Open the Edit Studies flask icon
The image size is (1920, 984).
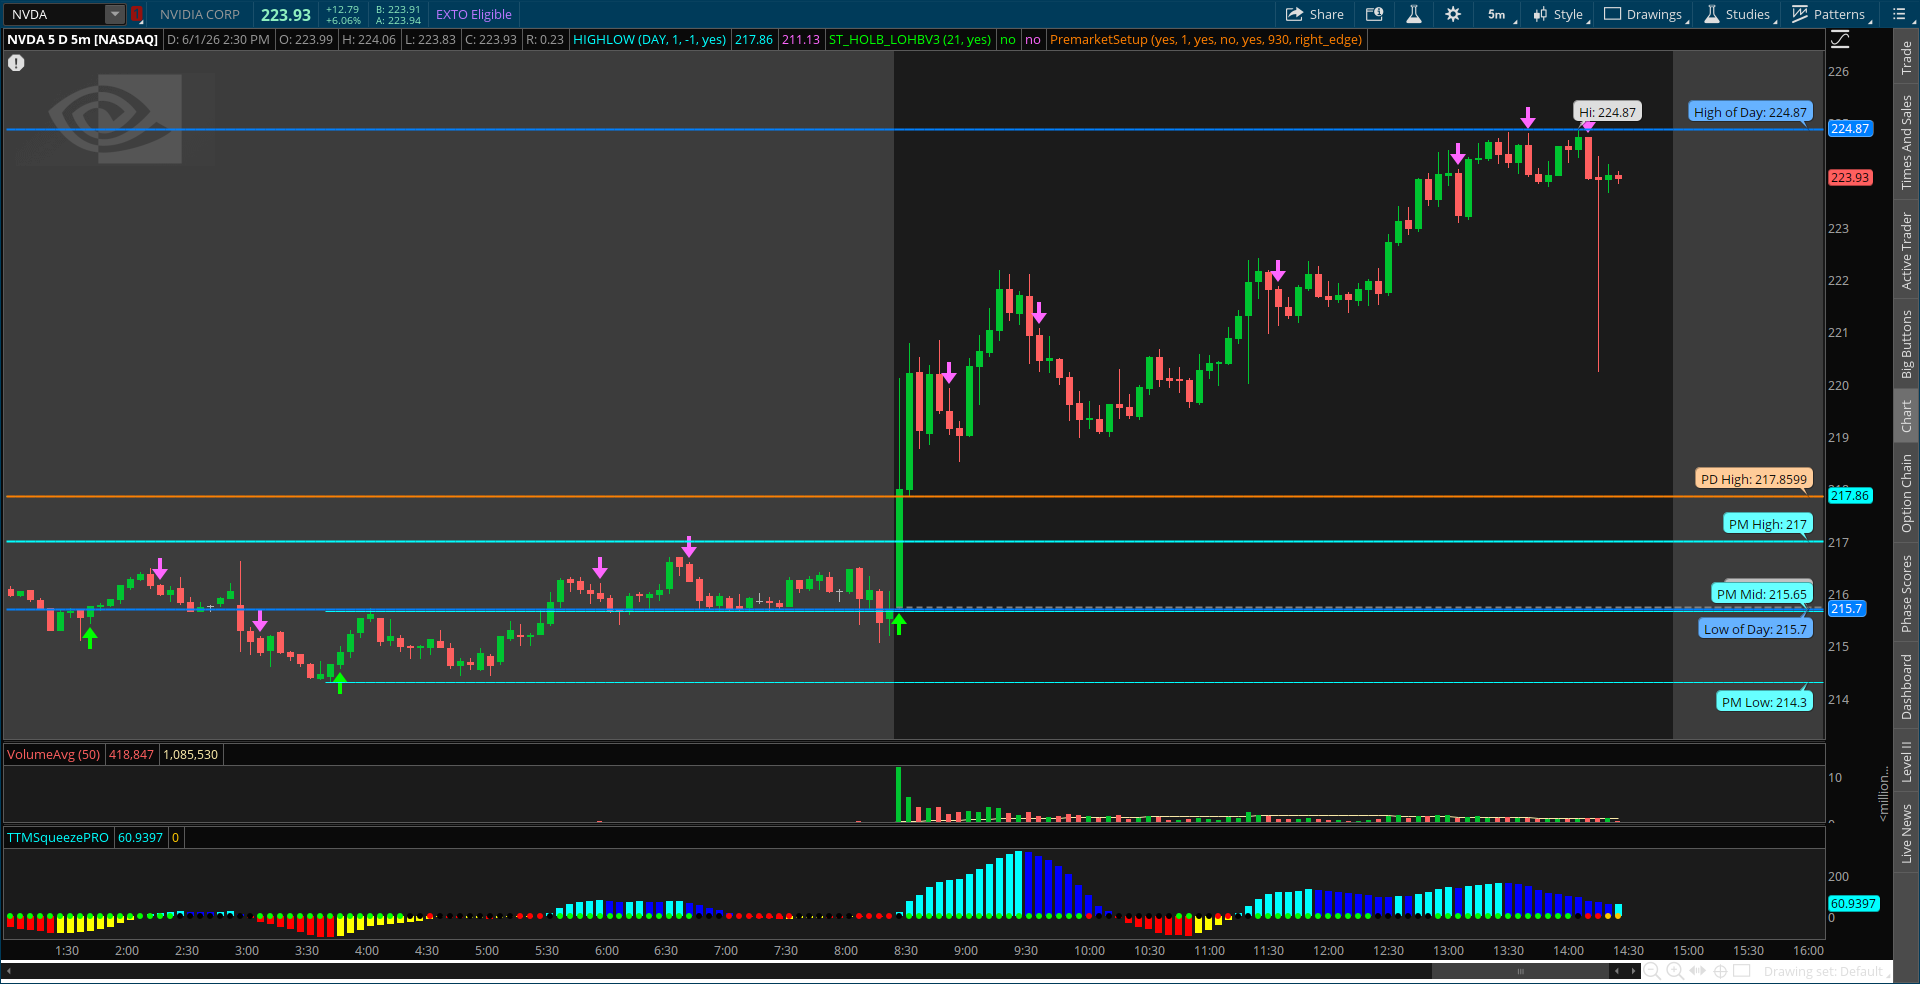(x=1414, y=14)
